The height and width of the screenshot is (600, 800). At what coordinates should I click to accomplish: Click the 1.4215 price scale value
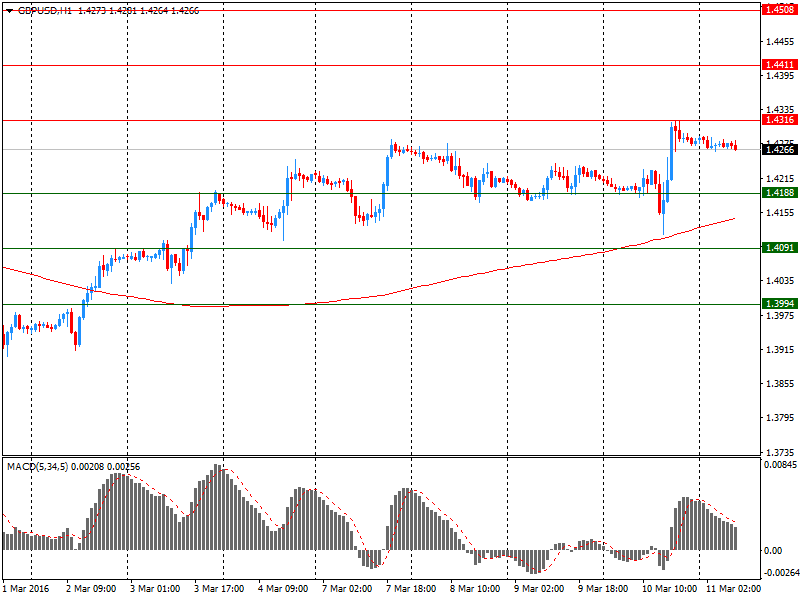pos(781,179)
